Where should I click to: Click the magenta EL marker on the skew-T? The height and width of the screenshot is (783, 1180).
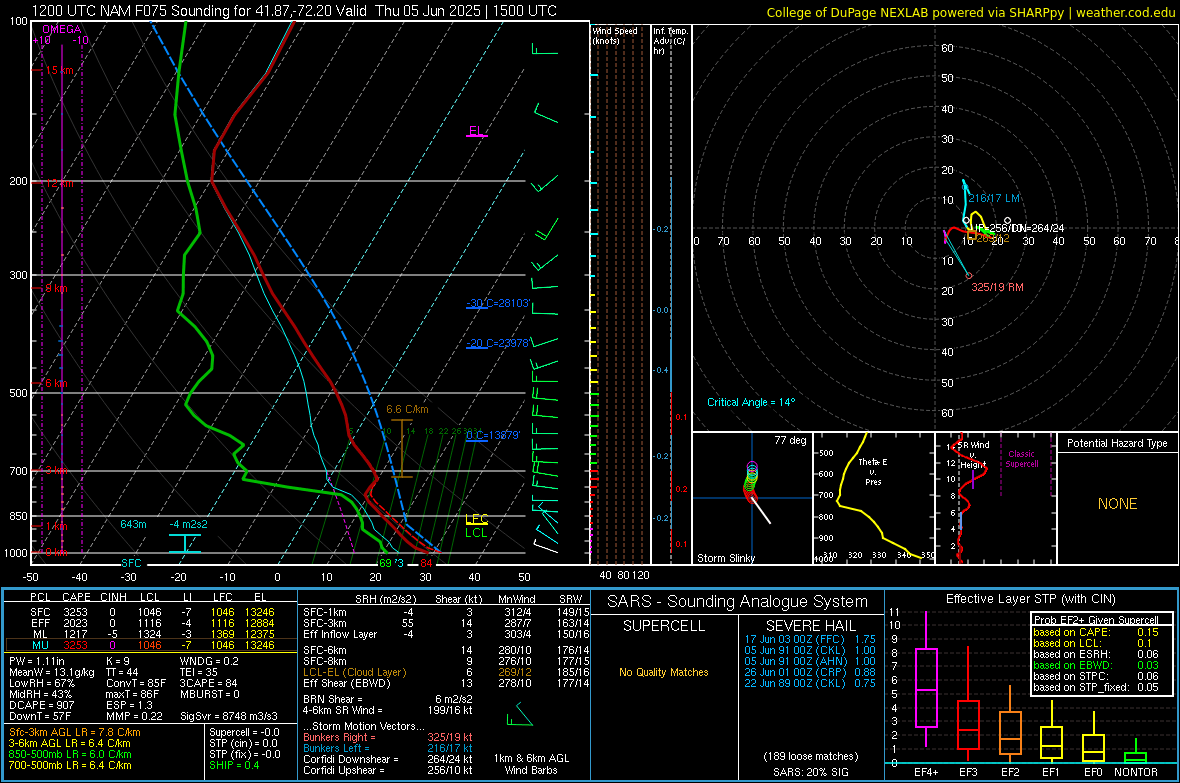476,131
